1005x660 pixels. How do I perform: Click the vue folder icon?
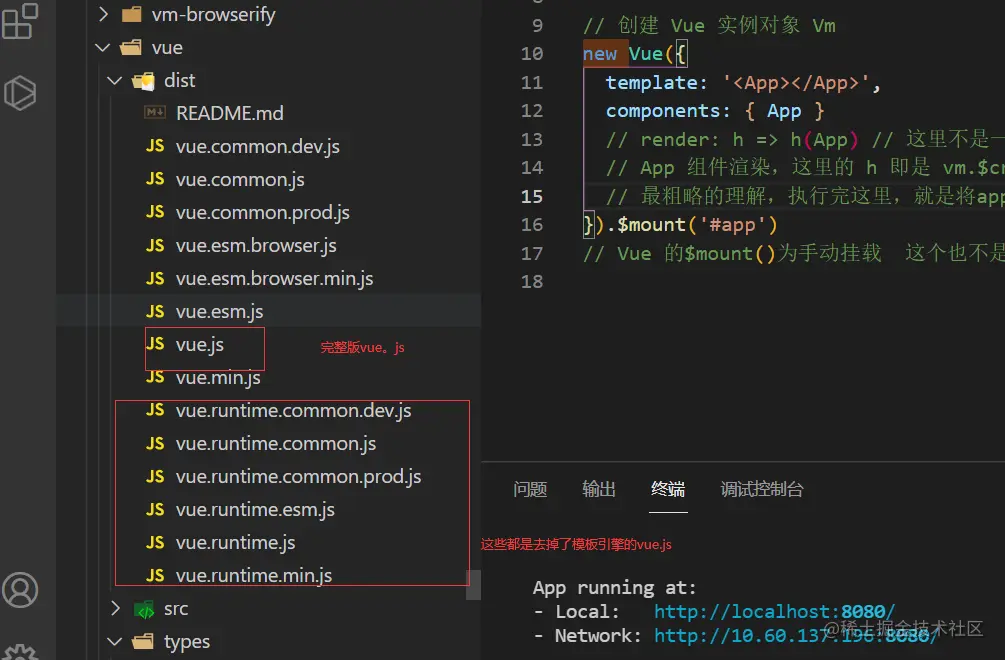(131, 47)
